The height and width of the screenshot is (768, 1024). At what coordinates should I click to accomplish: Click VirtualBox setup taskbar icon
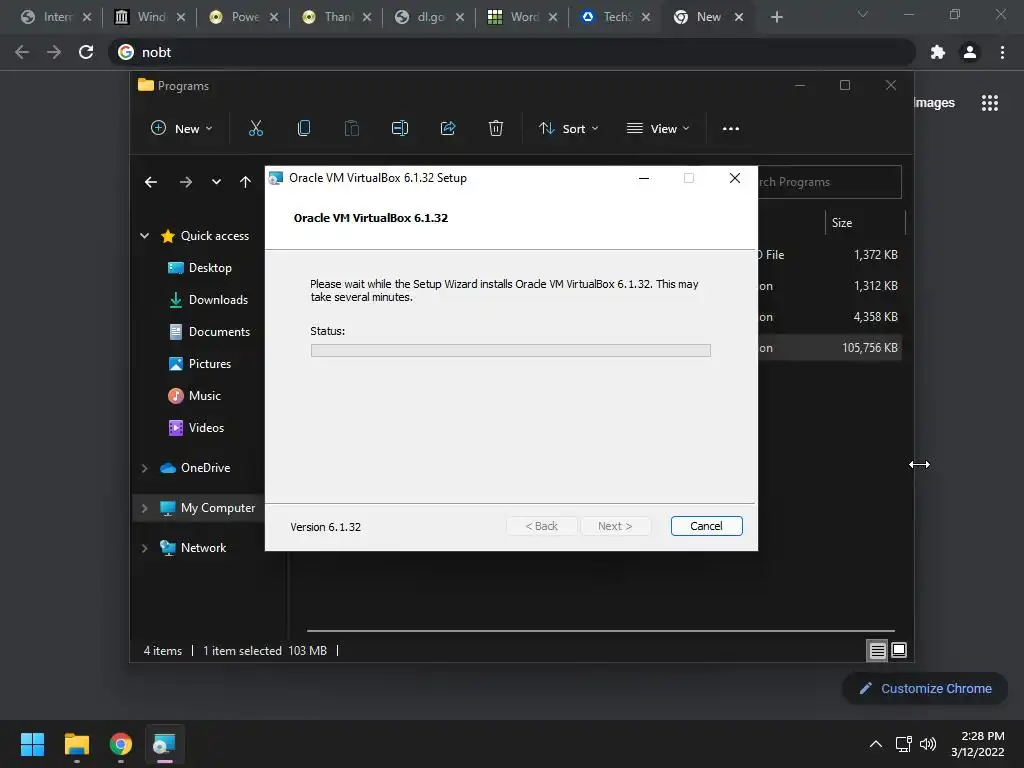point(164,744)
